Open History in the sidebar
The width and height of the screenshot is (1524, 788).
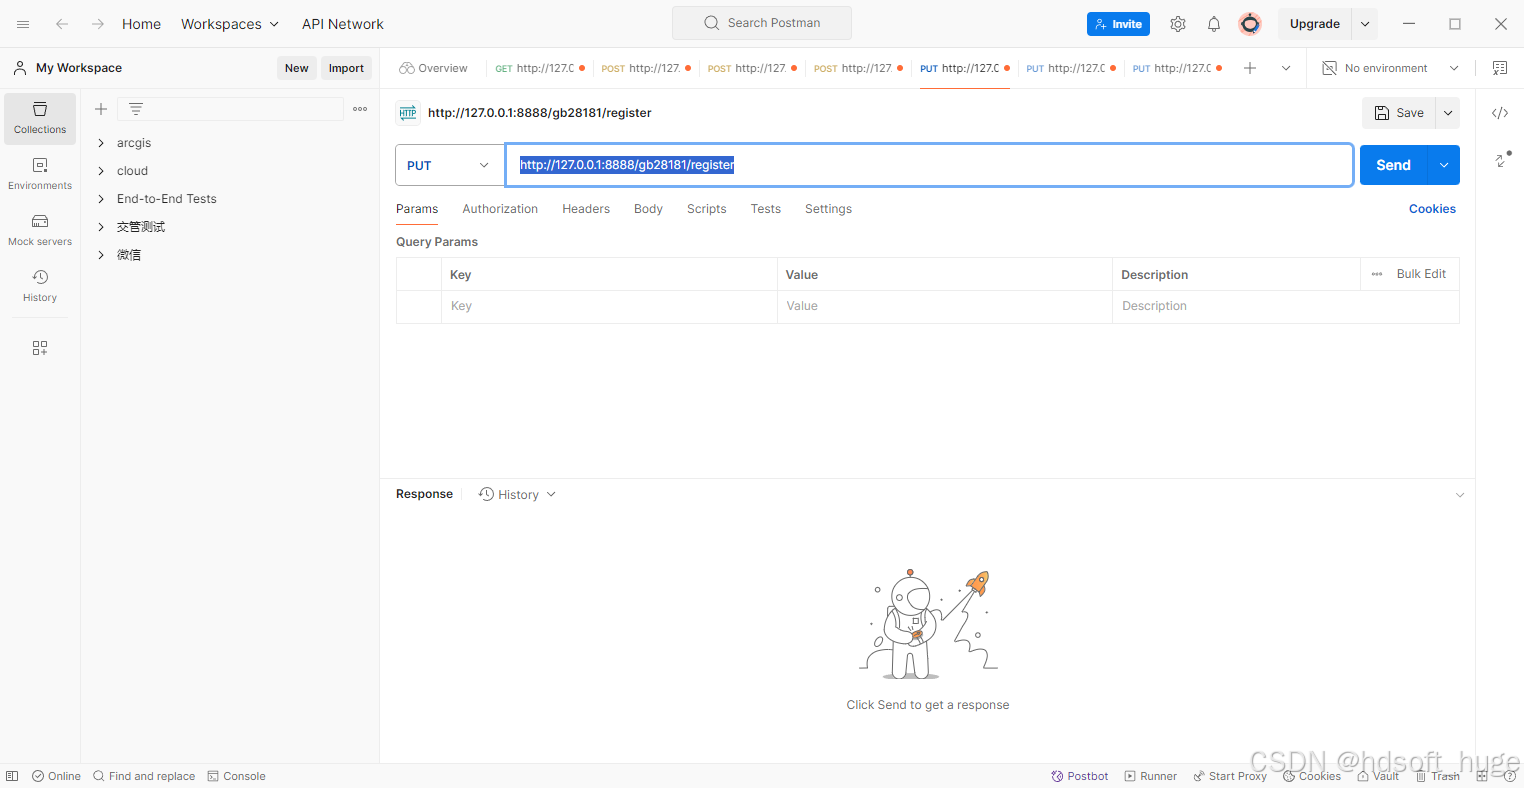pyautogui.click(x=40, y=286)
